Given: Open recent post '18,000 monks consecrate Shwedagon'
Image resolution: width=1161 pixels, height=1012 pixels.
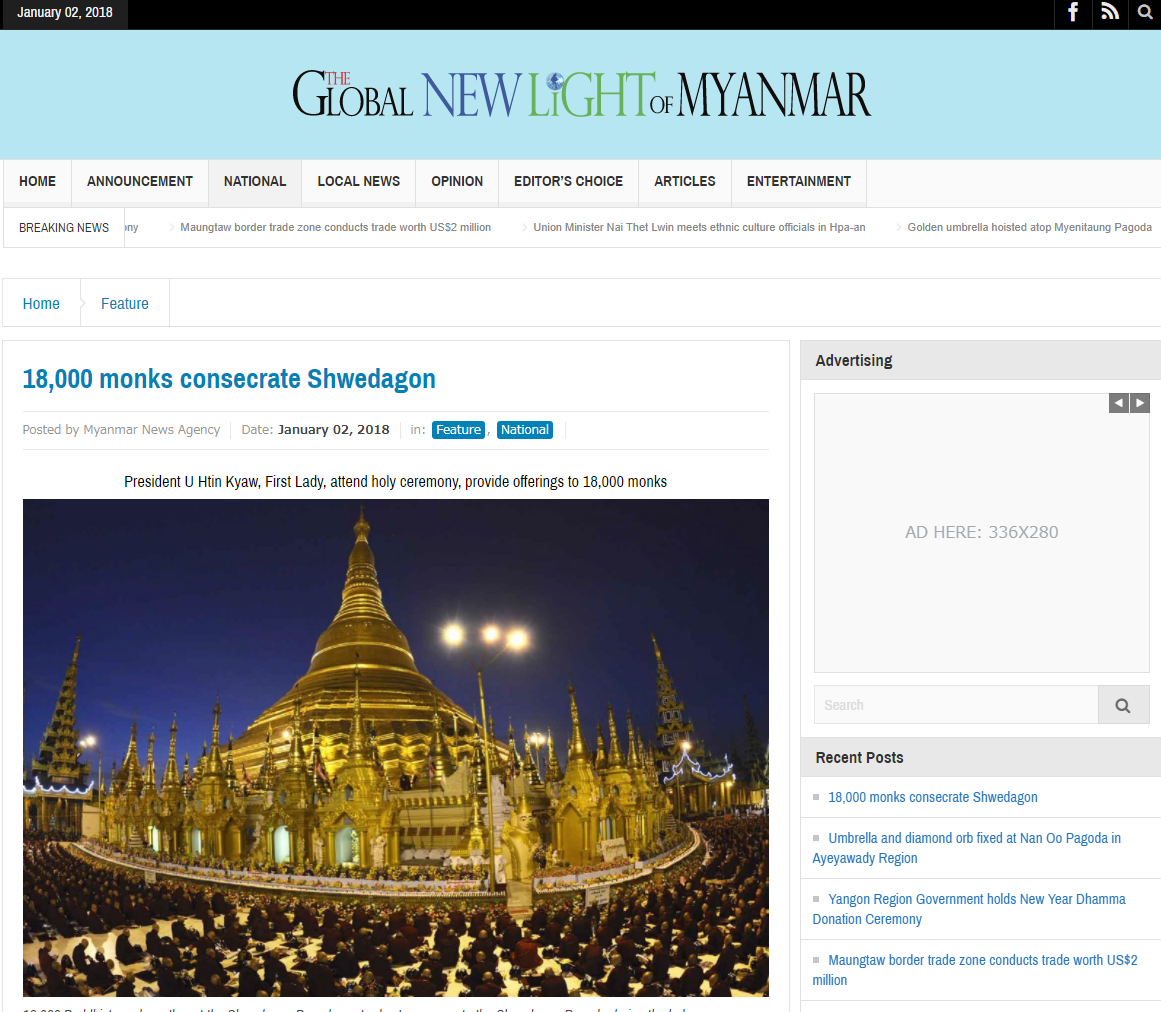Looking at the screenshot, I should [933, 797].
